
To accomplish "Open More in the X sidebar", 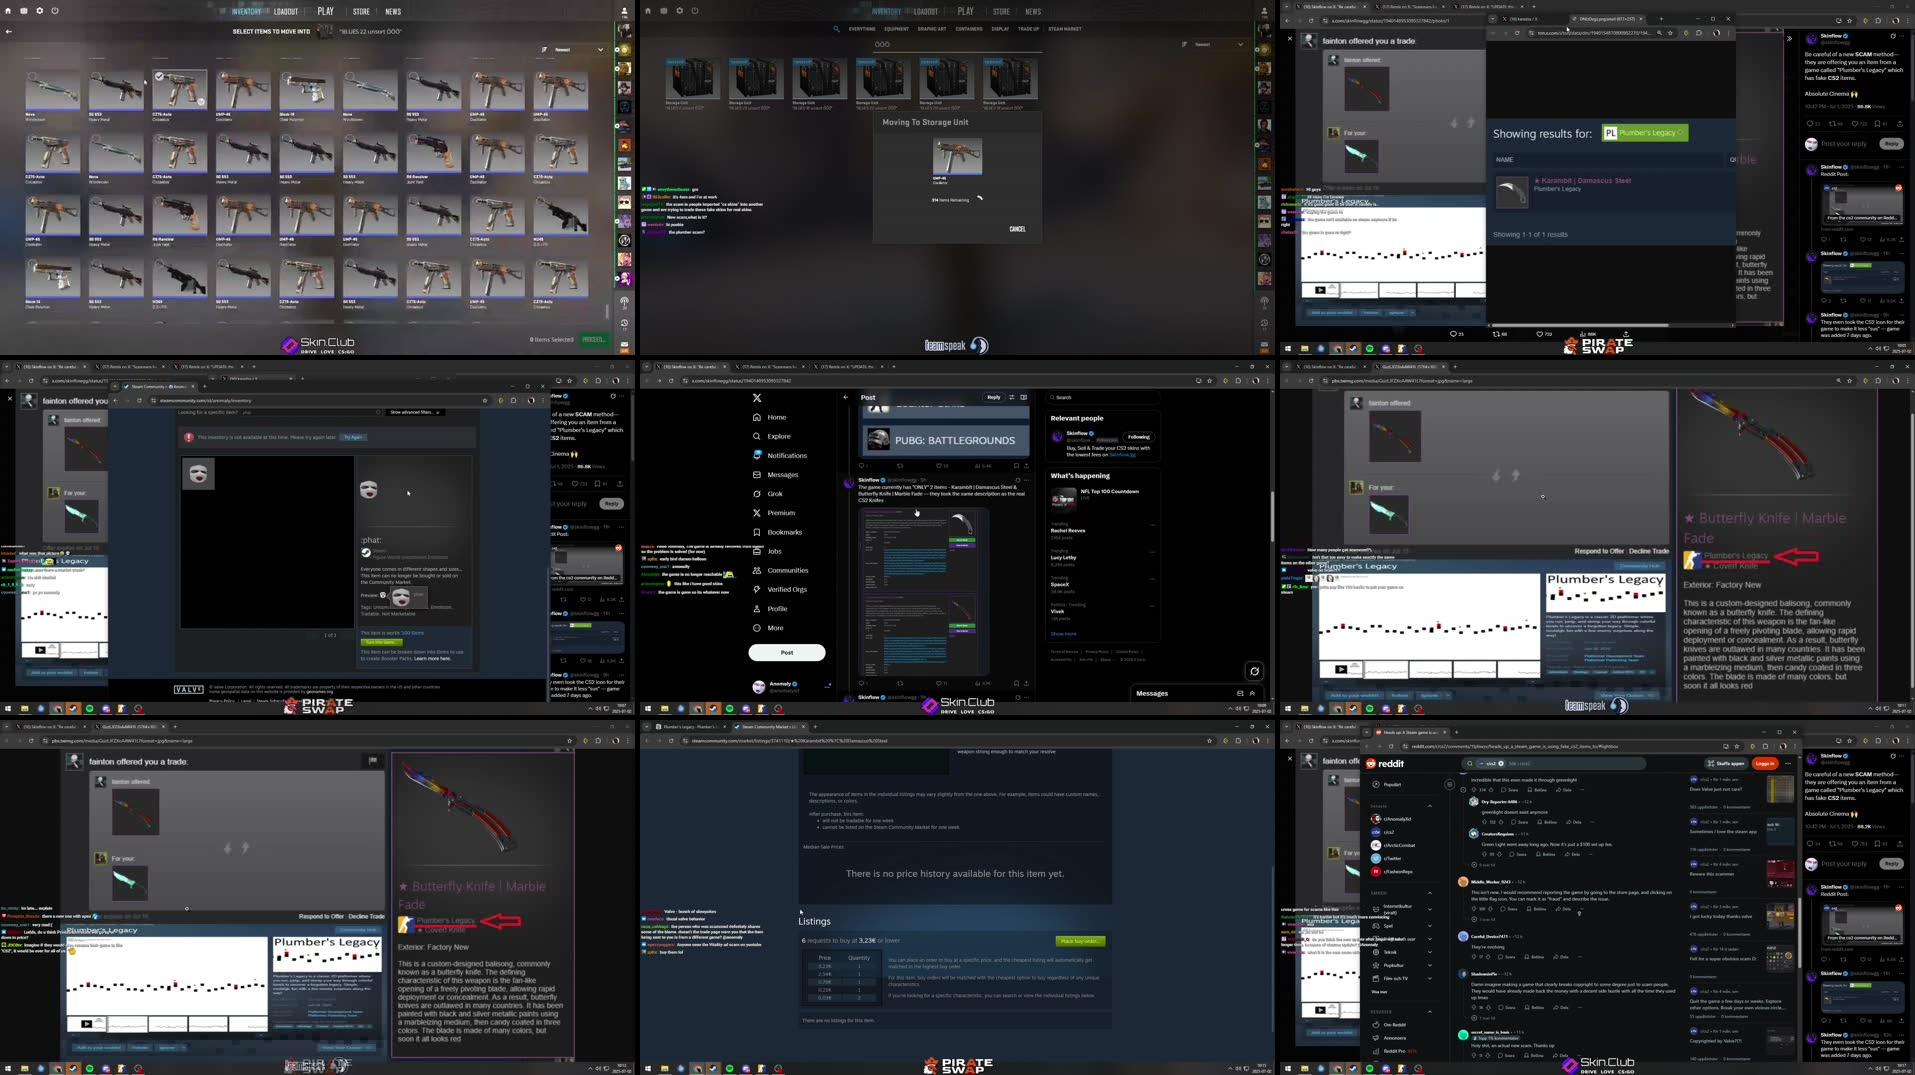I will click(768, 628).
